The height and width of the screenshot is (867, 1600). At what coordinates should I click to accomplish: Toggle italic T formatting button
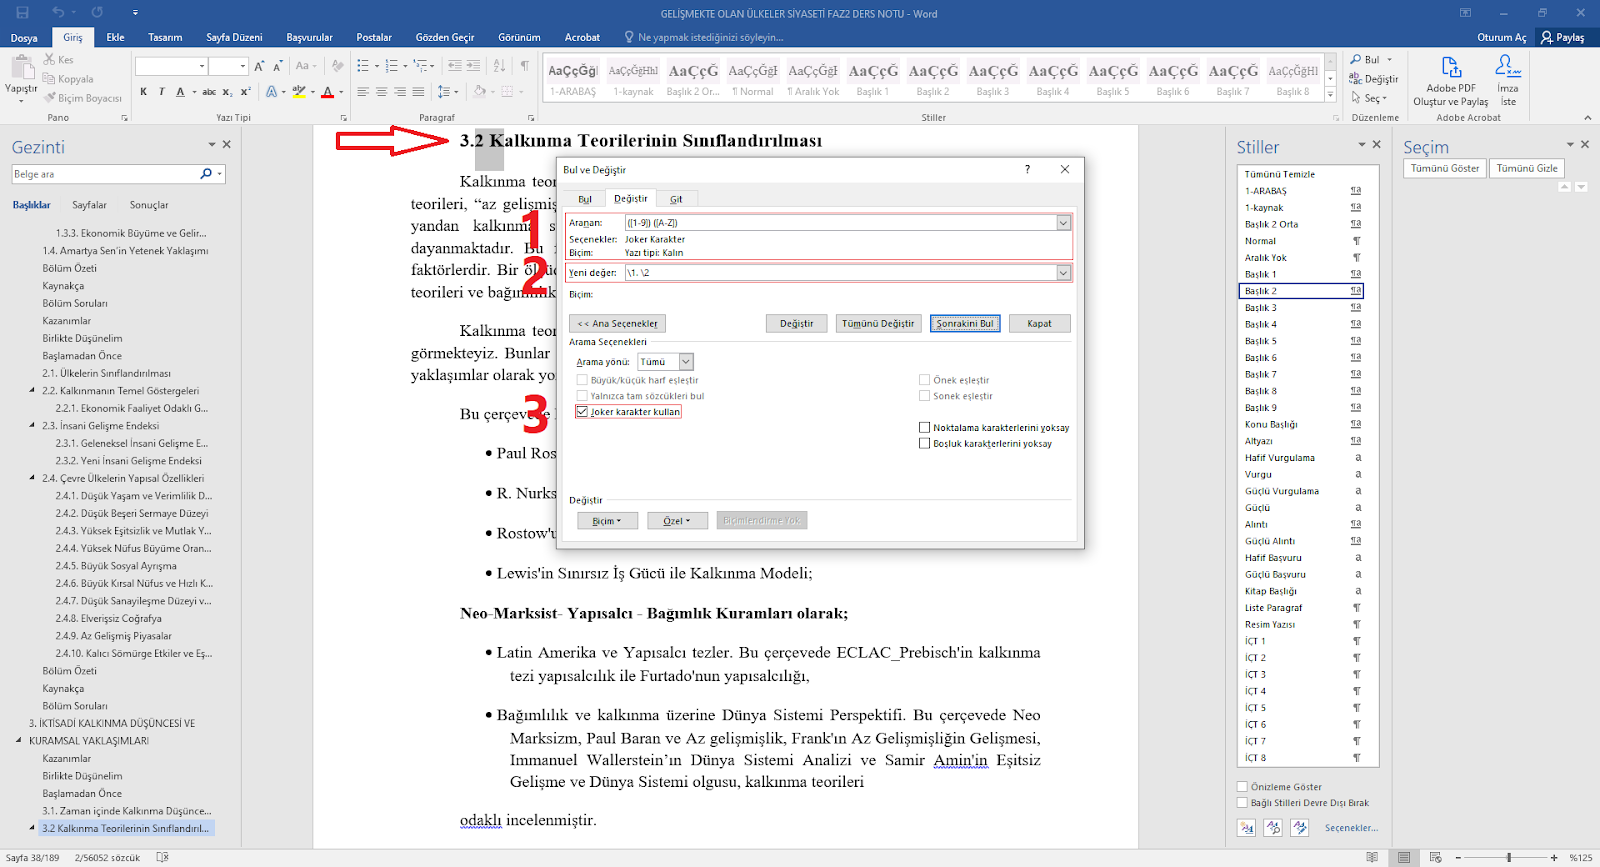pyautogui.click(x=162, y=92)
